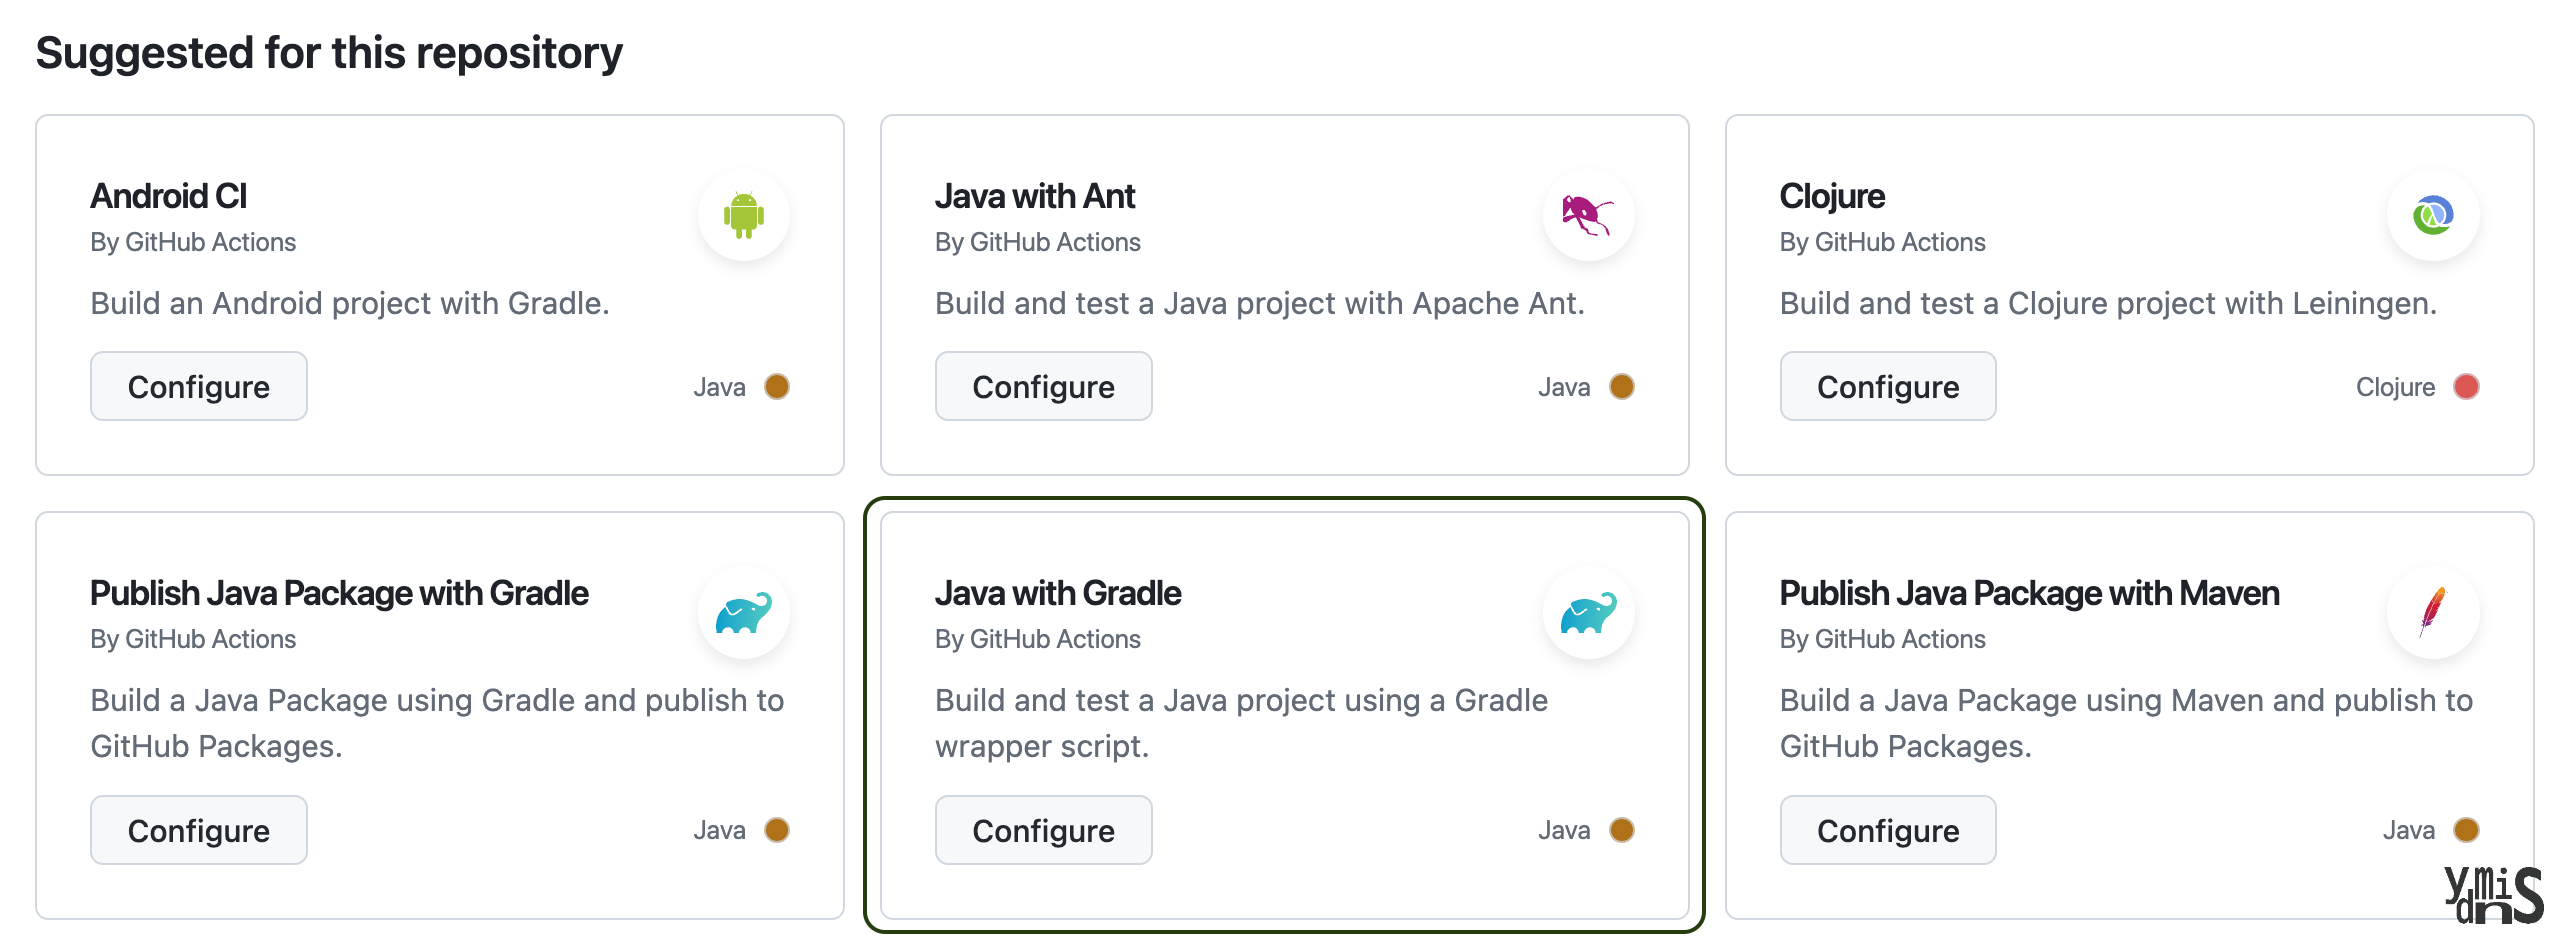Viewport: 2572px width, 950px height.
Task: Click the red Clojure language dot
Action: tap(2466, 386)
